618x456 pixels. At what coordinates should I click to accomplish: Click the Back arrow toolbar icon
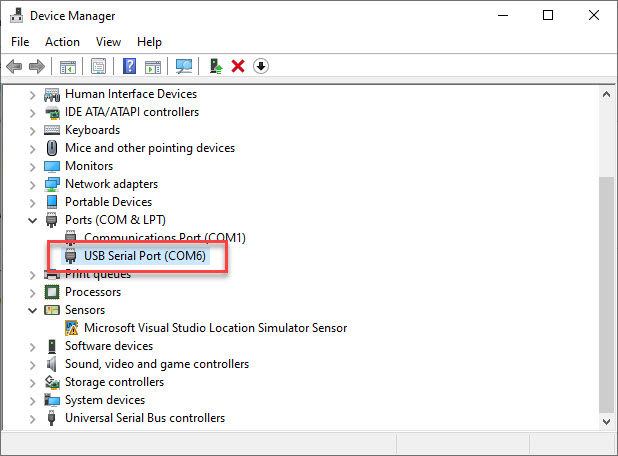pos(14,66)
